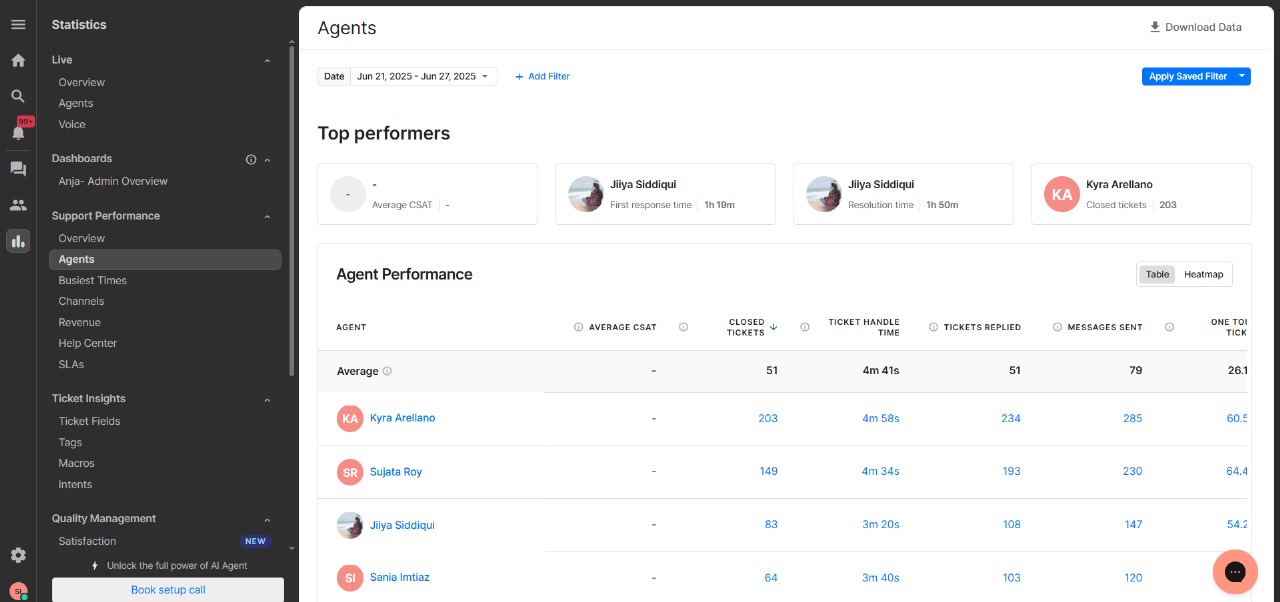The width and height of the screenshot is (1280, 602).
Task: Open Busiest Times report
Action: (92, 280)
